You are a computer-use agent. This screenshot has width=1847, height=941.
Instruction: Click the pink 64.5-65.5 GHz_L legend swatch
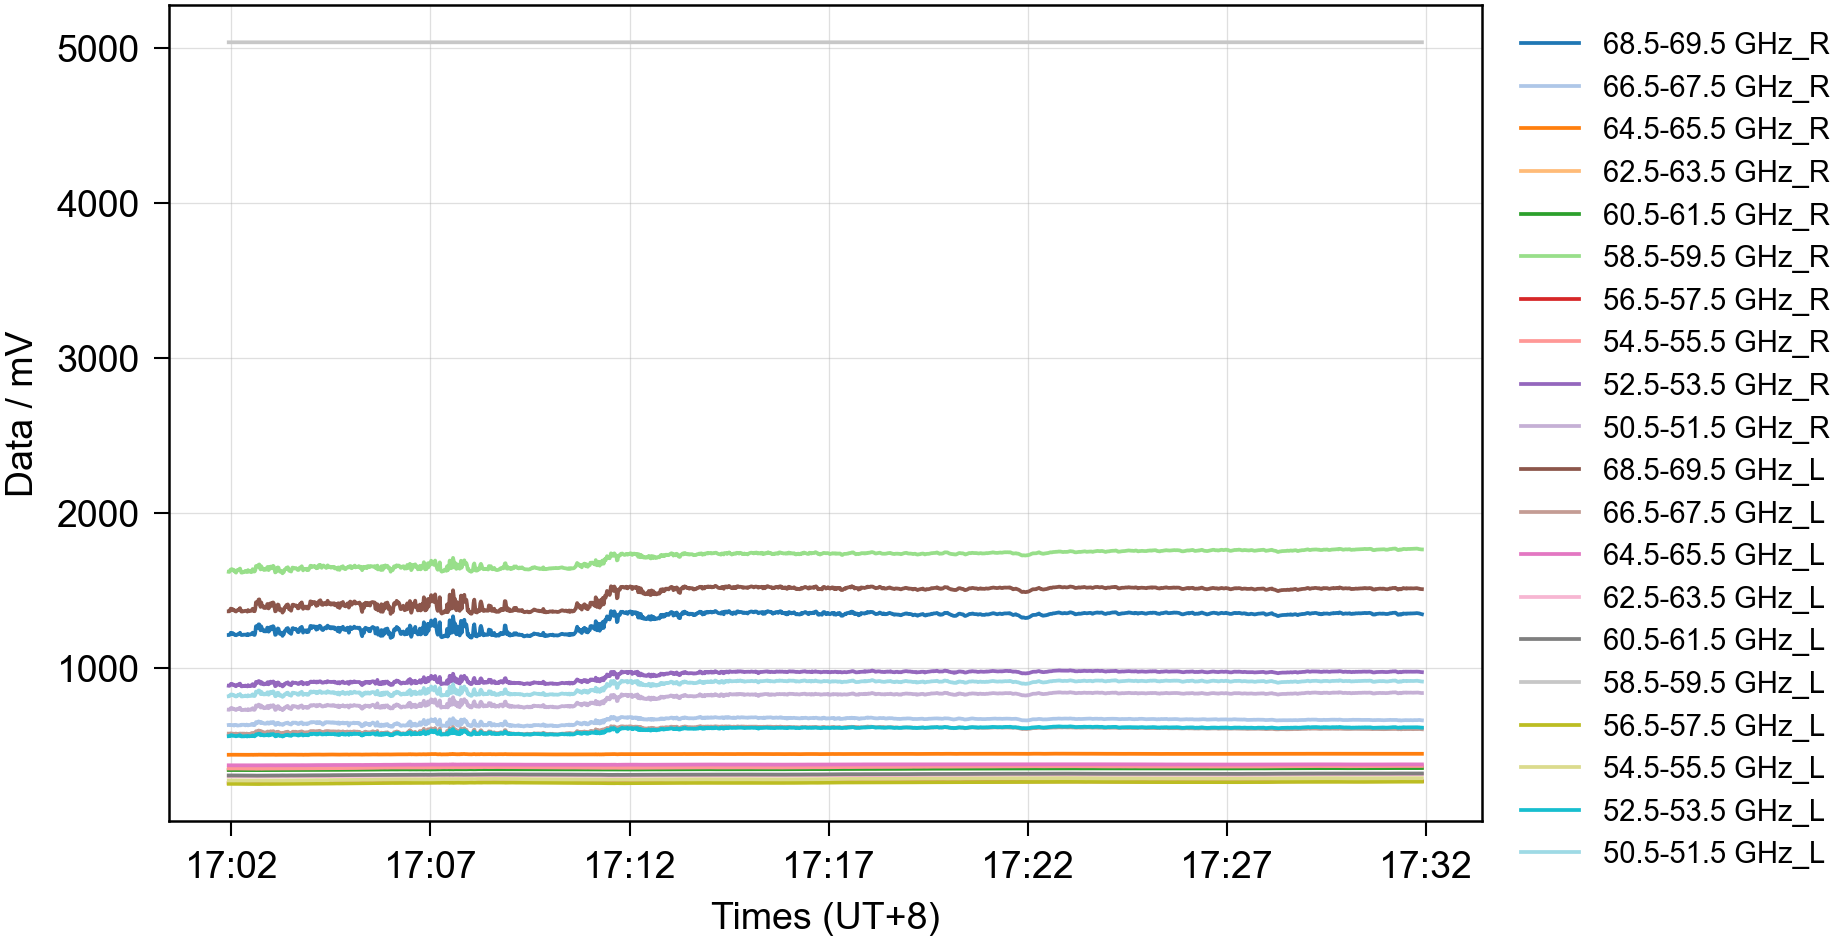click(1549, 554)
